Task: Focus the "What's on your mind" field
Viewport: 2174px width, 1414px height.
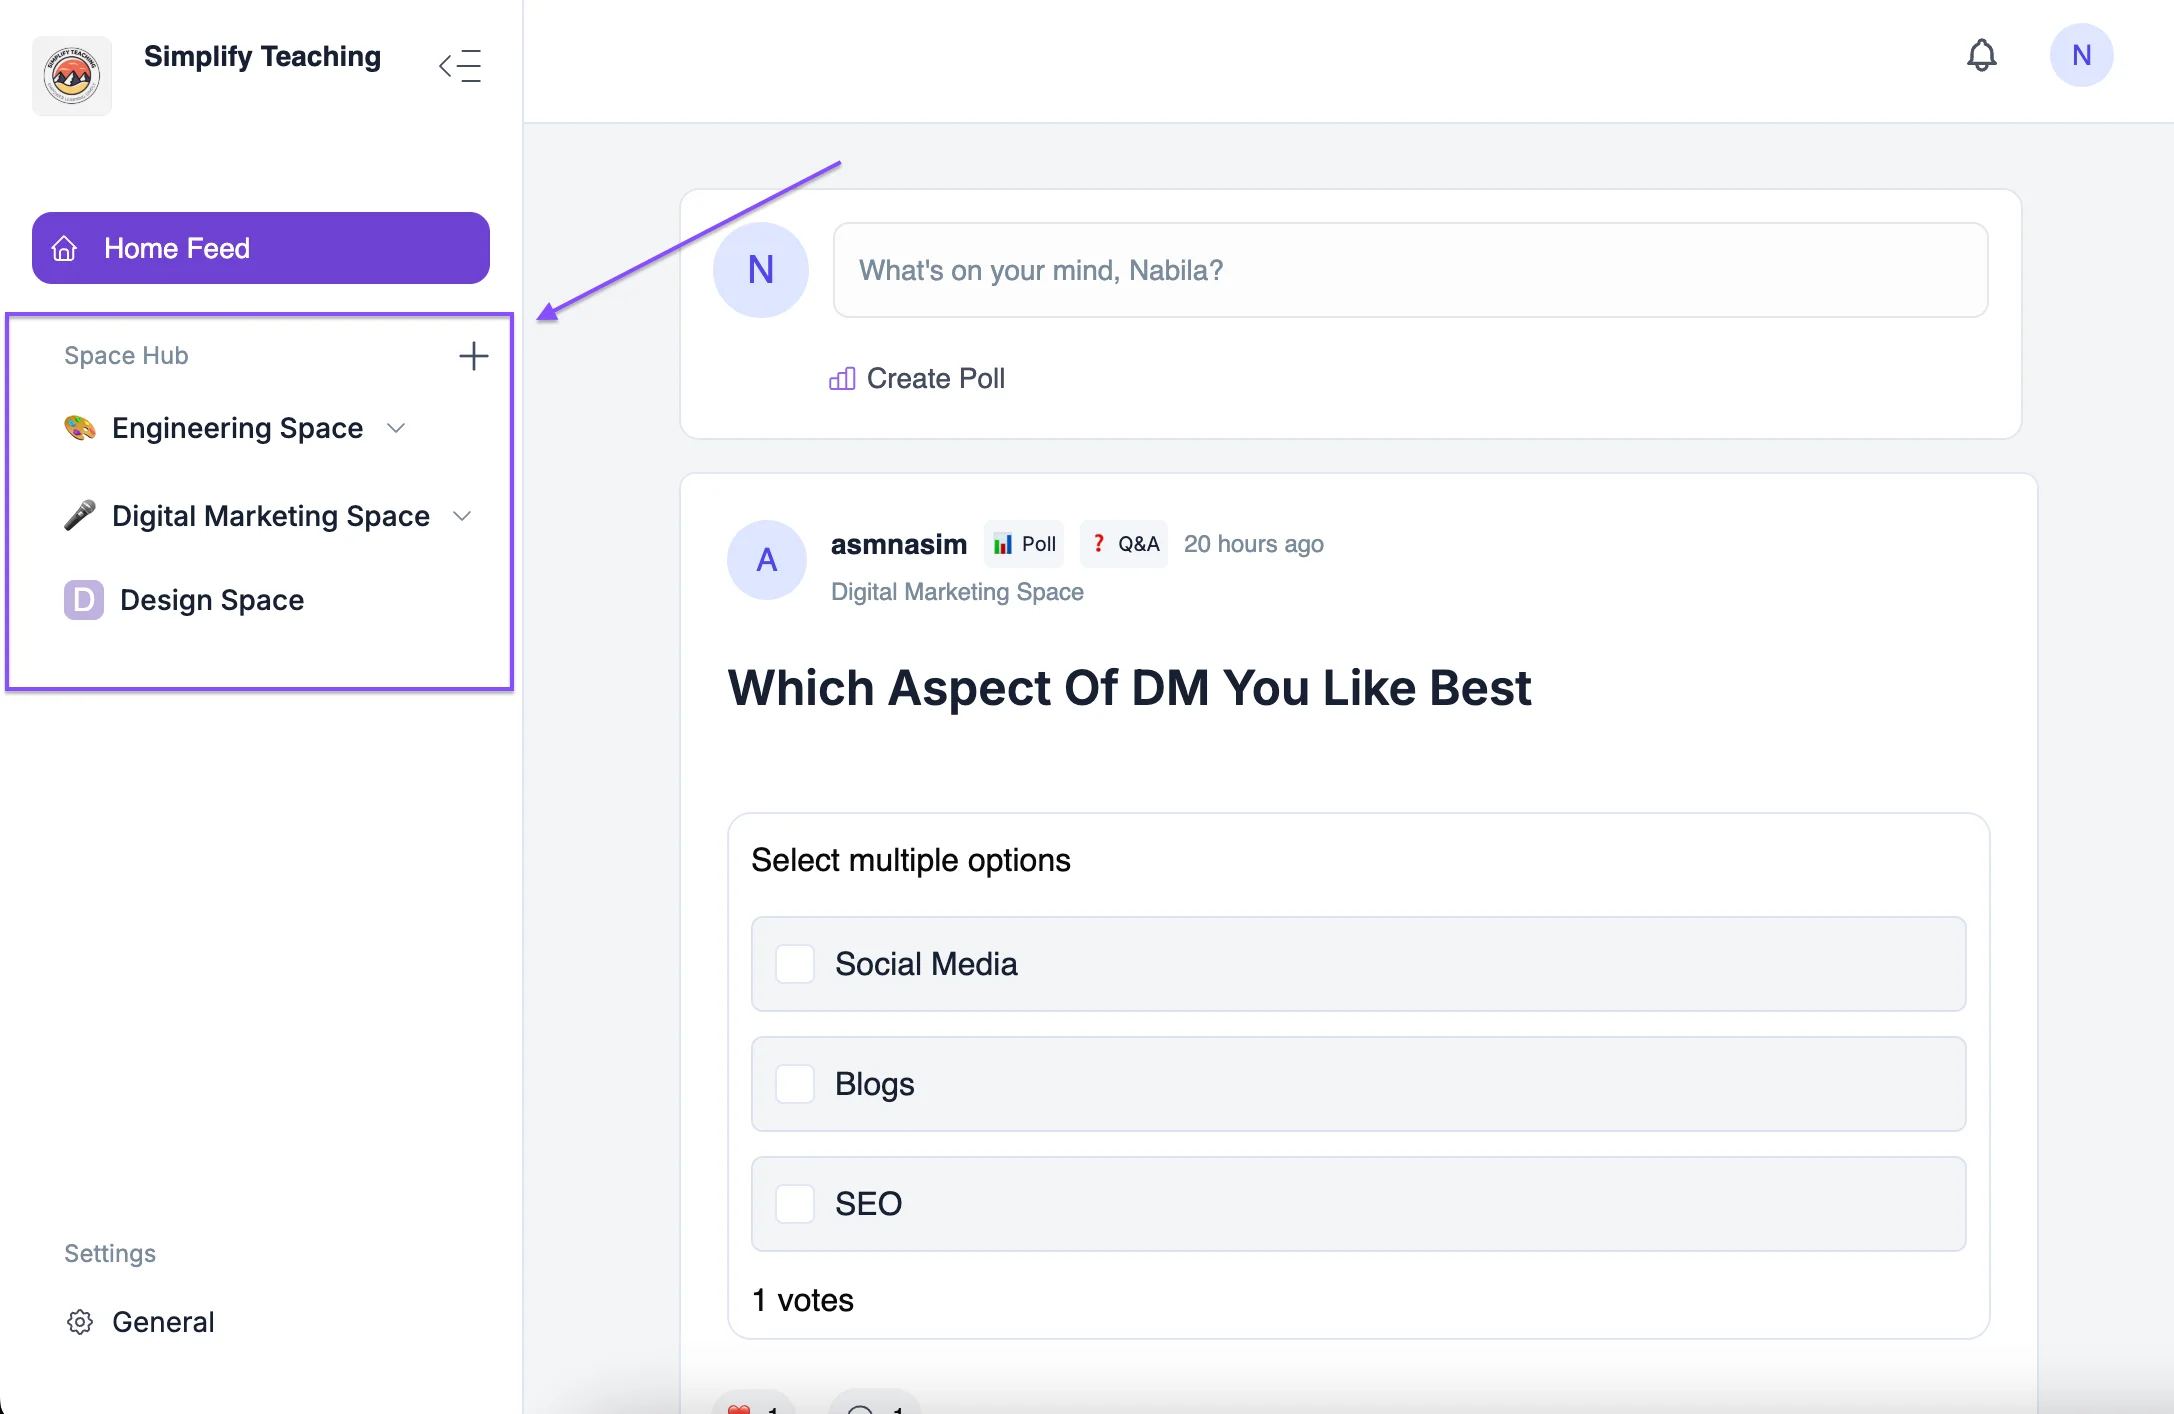Action: coord(1410,270)
